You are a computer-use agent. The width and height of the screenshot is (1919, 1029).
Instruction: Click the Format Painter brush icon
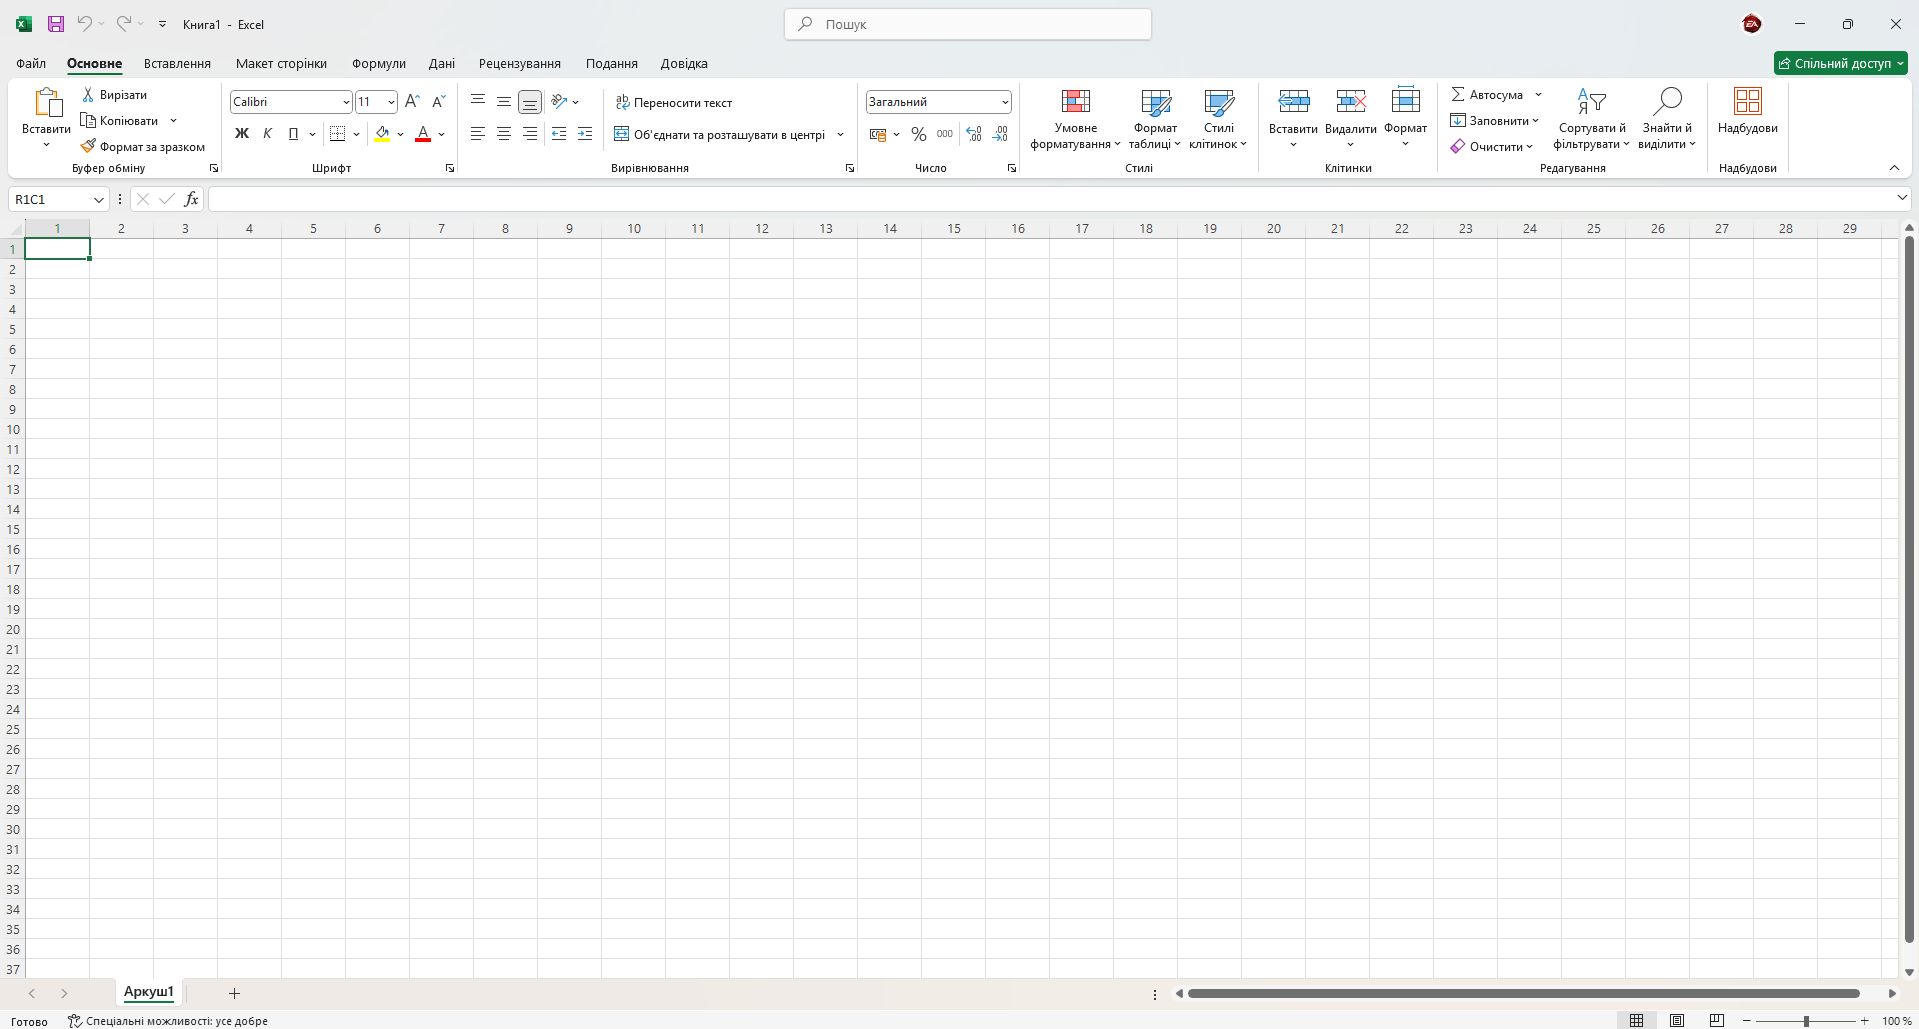88,146
